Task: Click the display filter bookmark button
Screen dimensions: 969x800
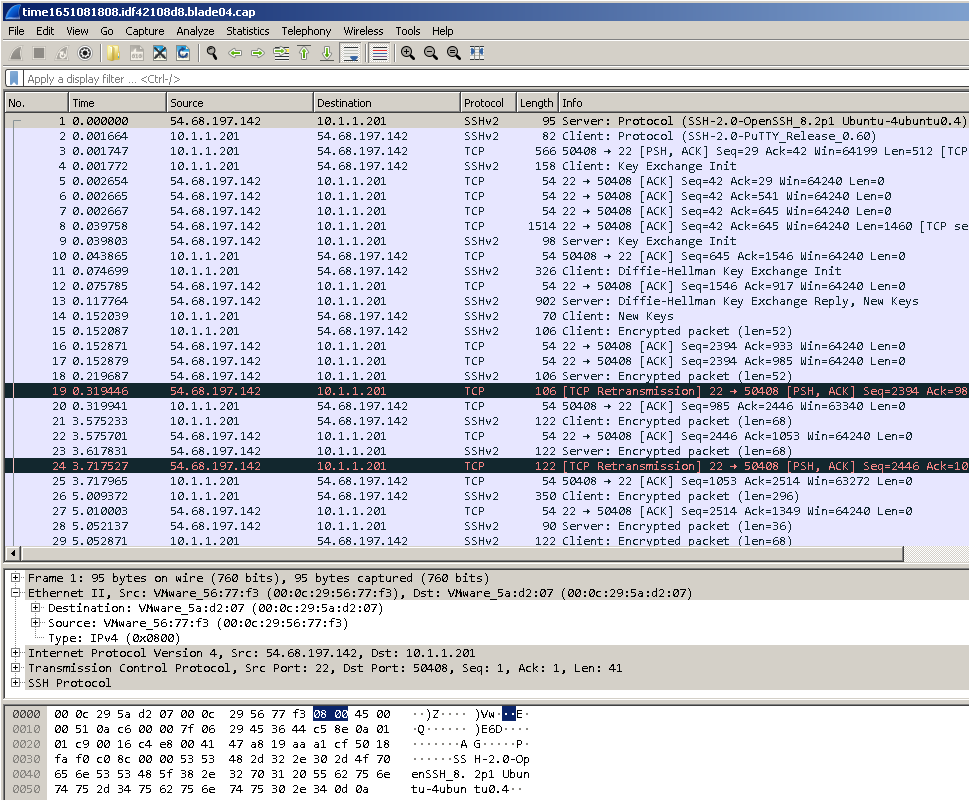Action: [x=14, y=78]
